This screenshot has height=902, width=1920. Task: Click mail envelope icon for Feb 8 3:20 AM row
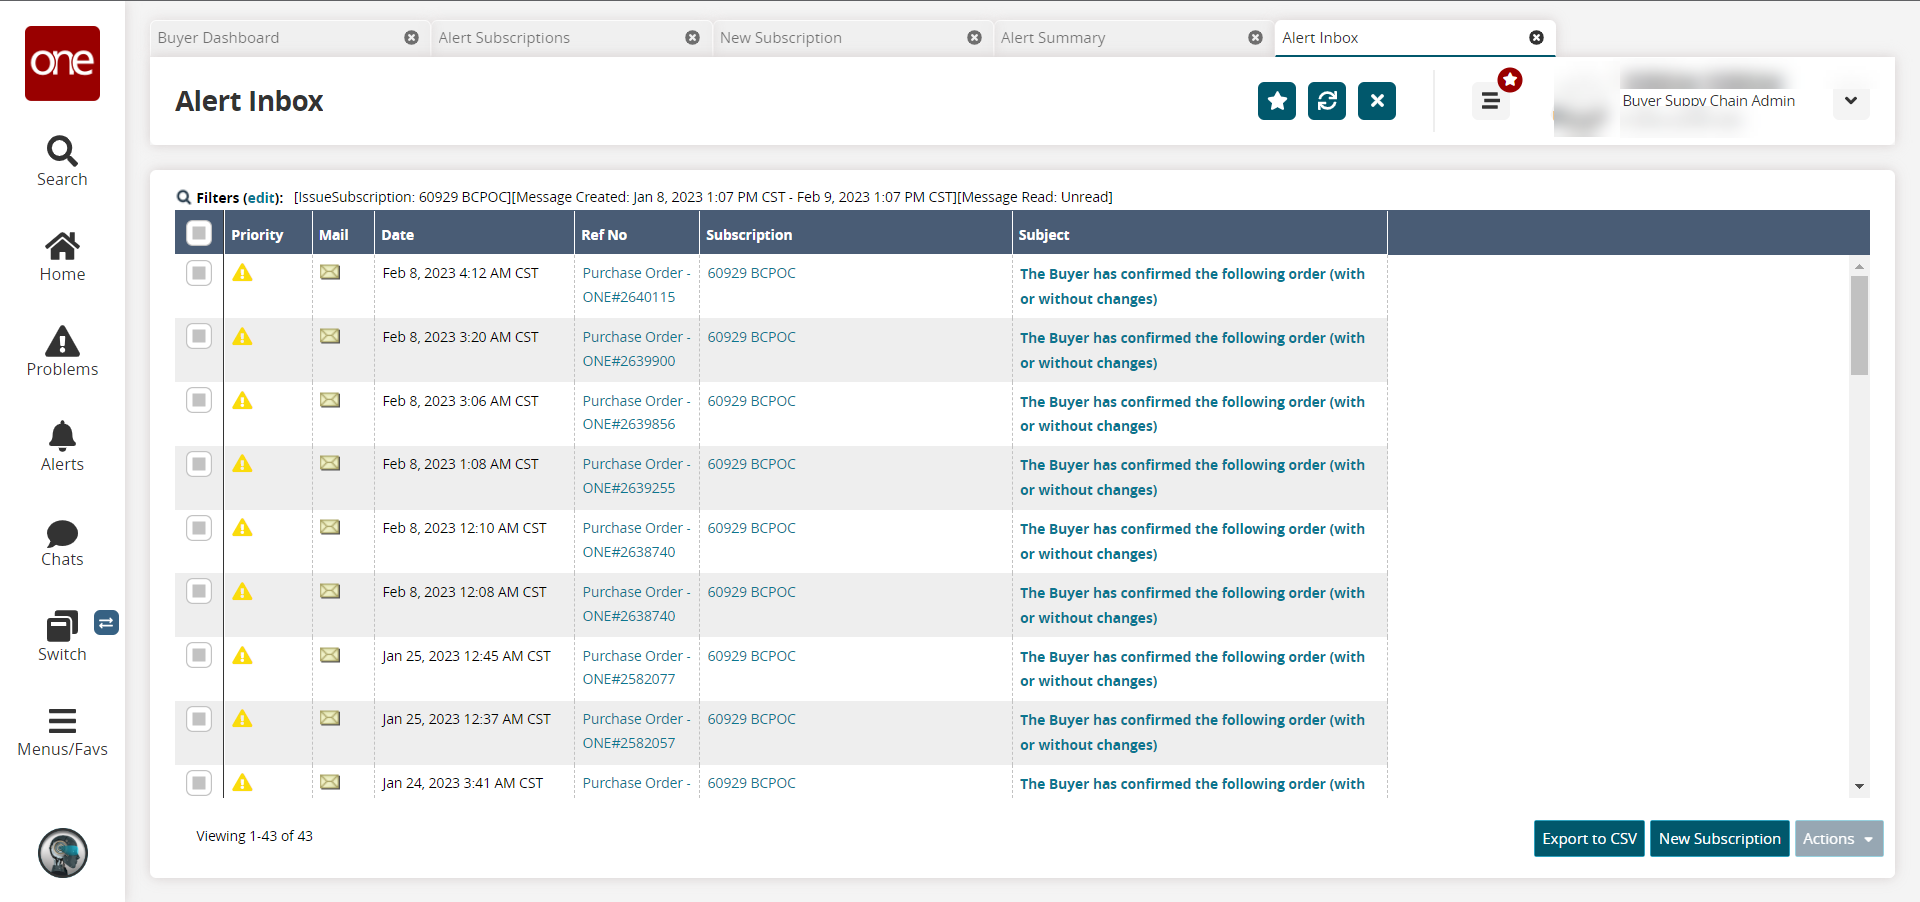(x=330, y=336)
